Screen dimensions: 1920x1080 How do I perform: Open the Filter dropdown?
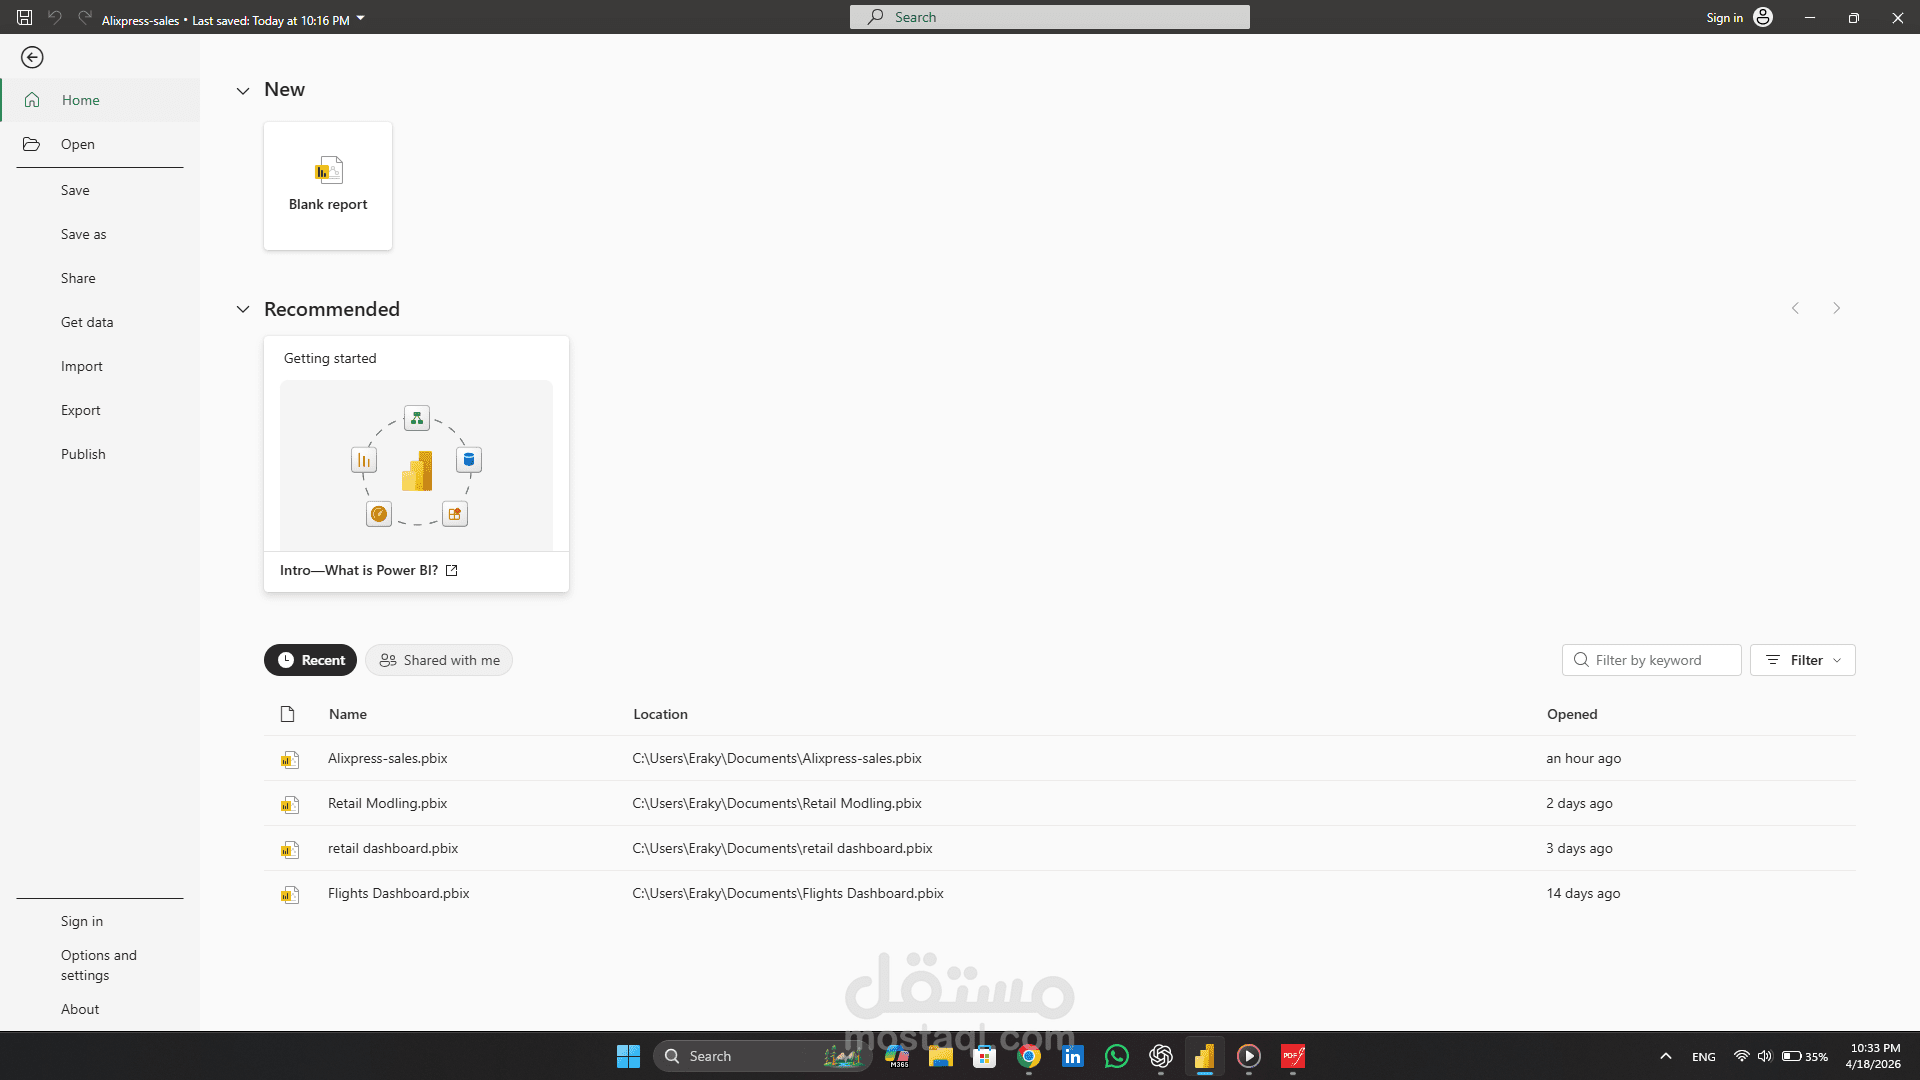tap(1802, 660)
